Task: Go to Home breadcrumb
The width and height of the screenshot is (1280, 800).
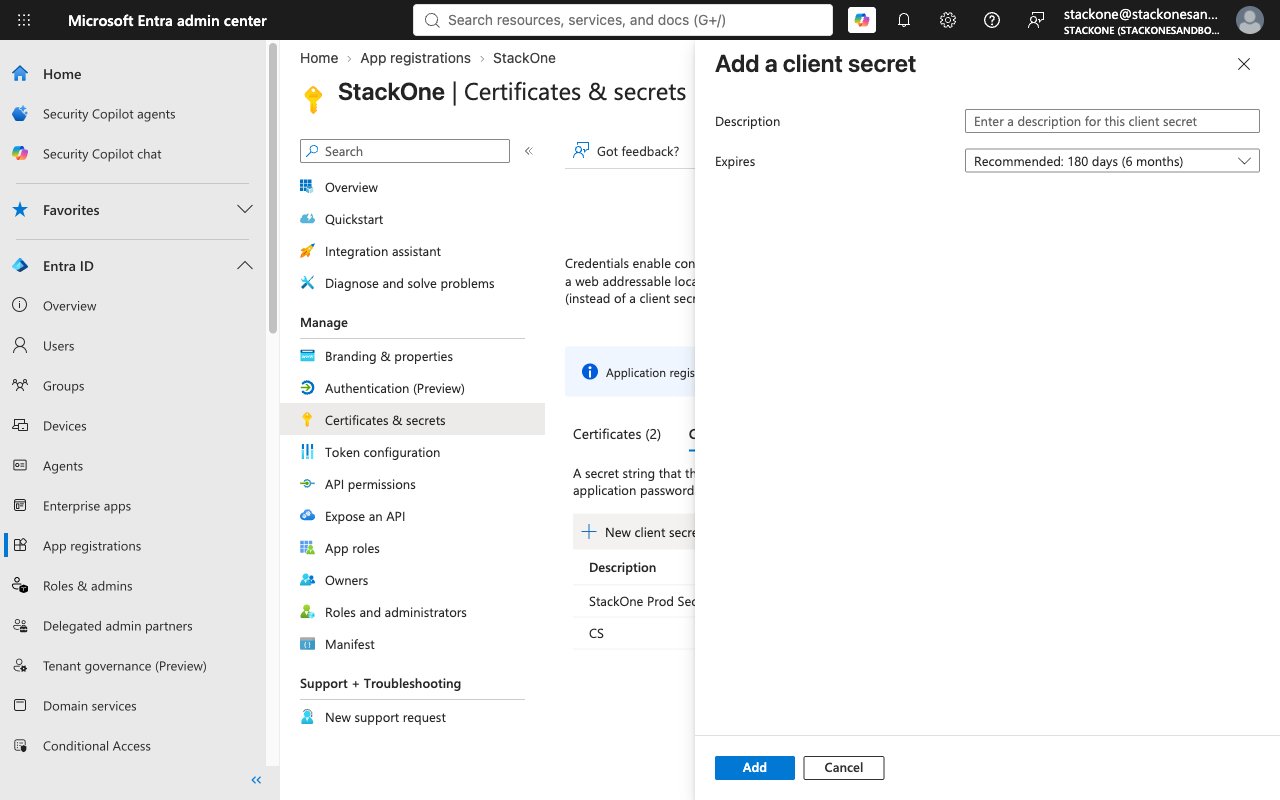Action: (319, 58)
